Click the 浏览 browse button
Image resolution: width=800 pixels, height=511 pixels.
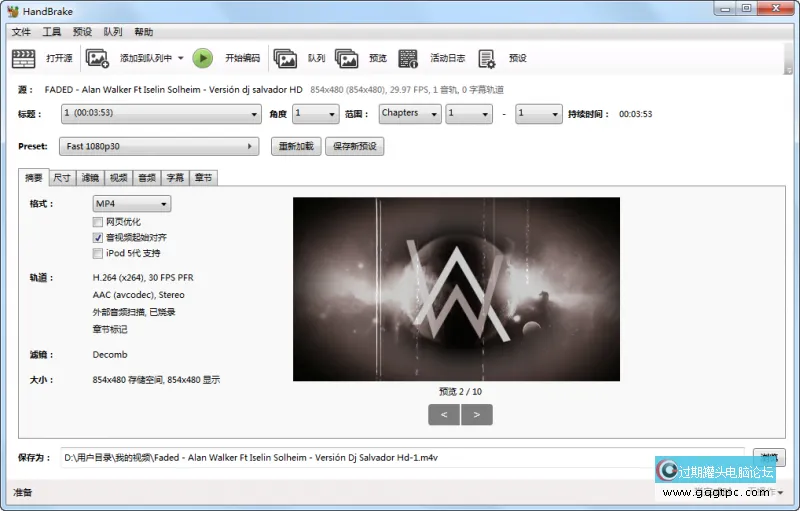tap(769, 457)
